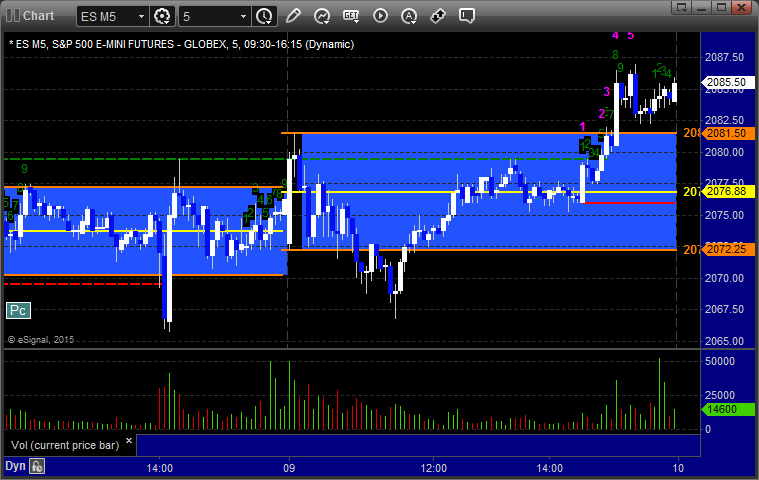759x480 pixels.
Task: Click the chart title ES M5 description text
Action: pos(182,45)
